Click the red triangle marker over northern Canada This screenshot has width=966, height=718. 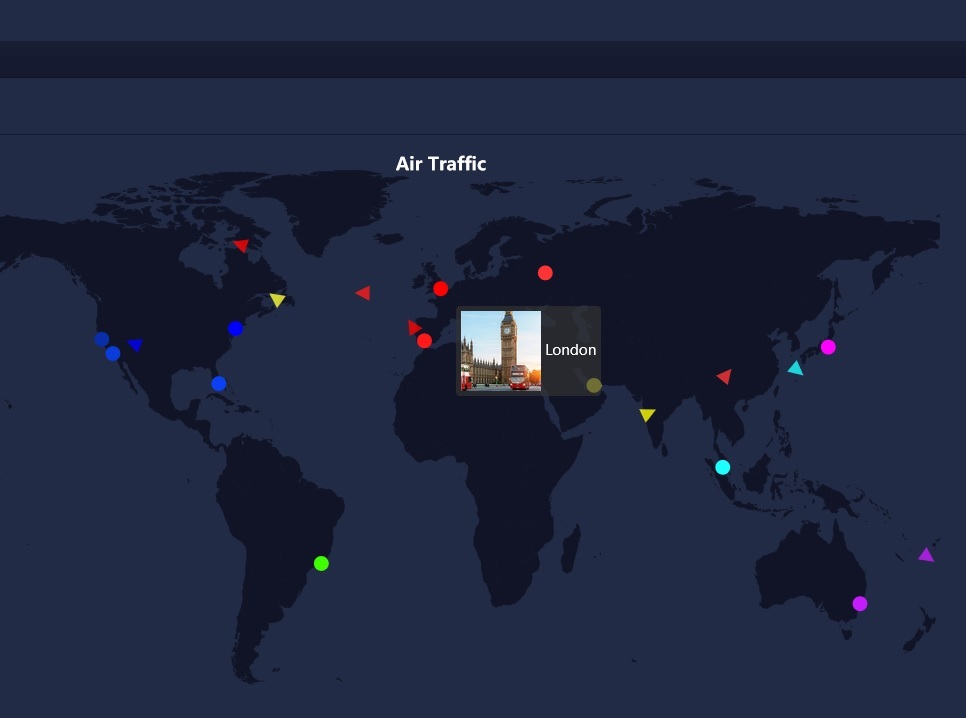[241, 245]
